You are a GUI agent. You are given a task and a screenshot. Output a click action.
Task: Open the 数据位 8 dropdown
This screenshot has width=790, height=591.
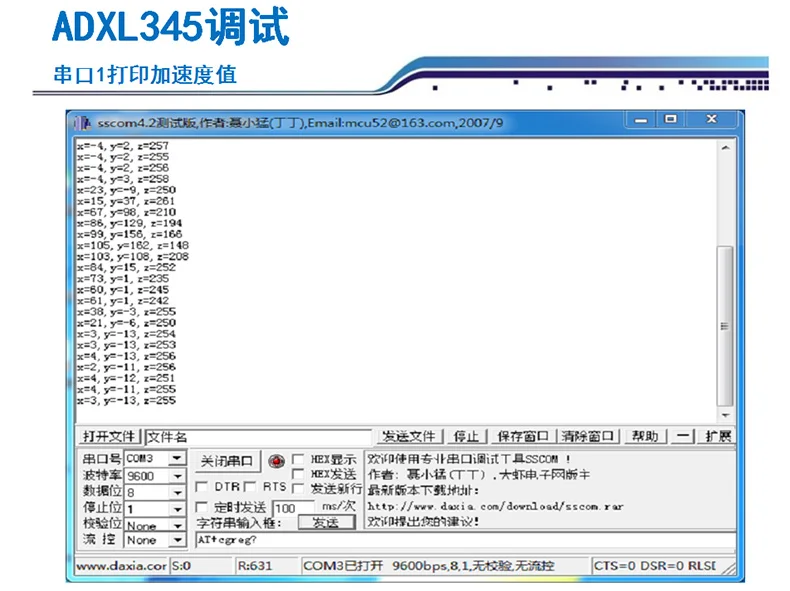coord(177,492)
